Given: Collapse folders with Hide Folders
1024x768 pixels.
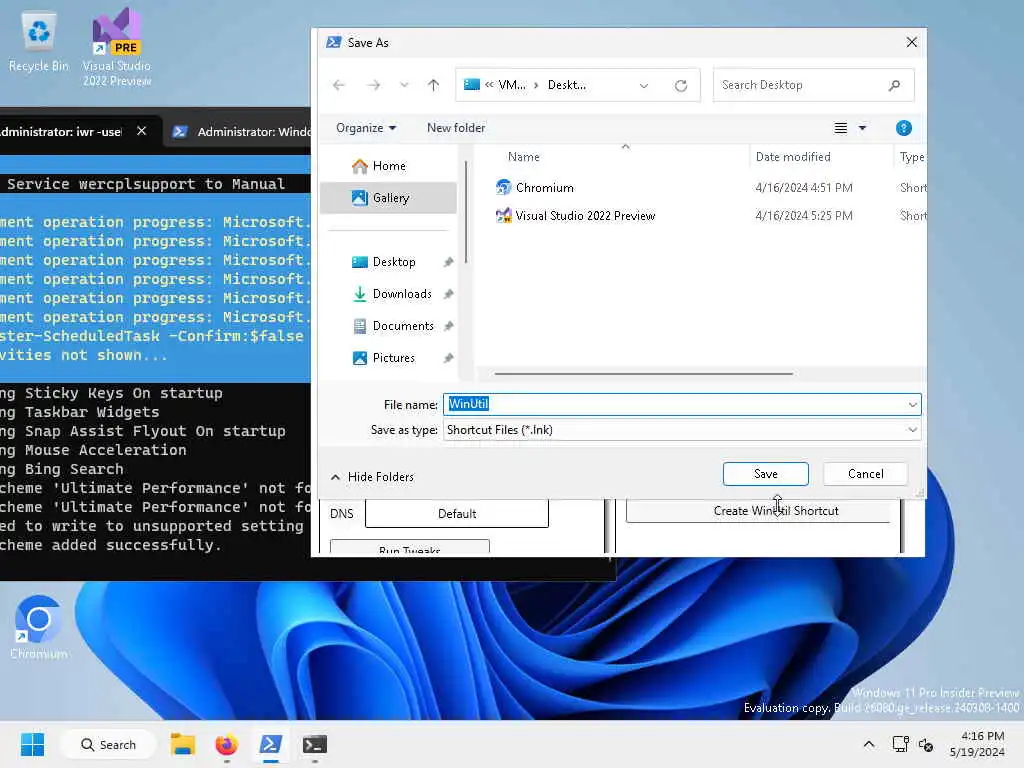Looking at the screenshot, I should coord(372,477).
